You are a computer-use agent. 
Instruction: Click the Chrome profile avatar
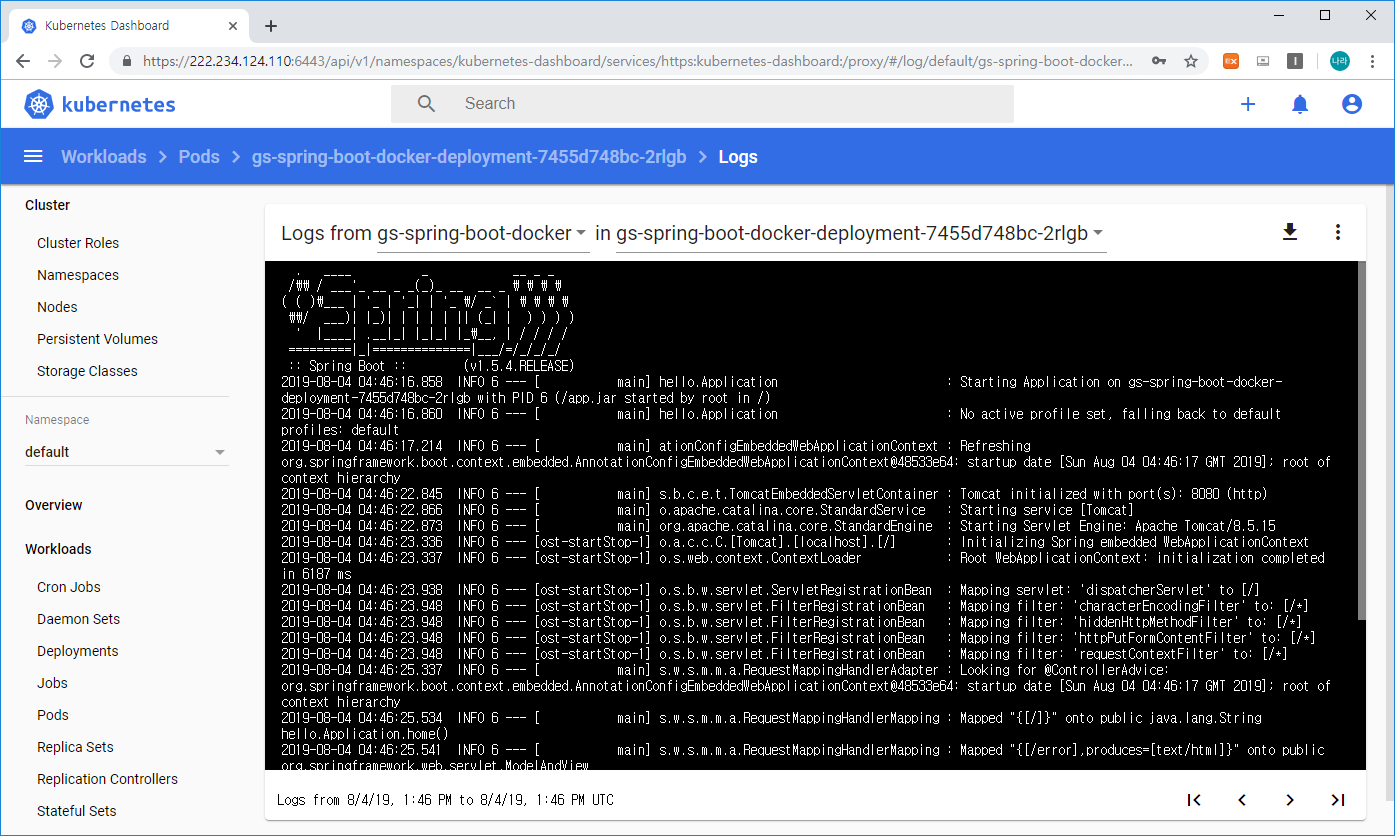[1339, 61]
